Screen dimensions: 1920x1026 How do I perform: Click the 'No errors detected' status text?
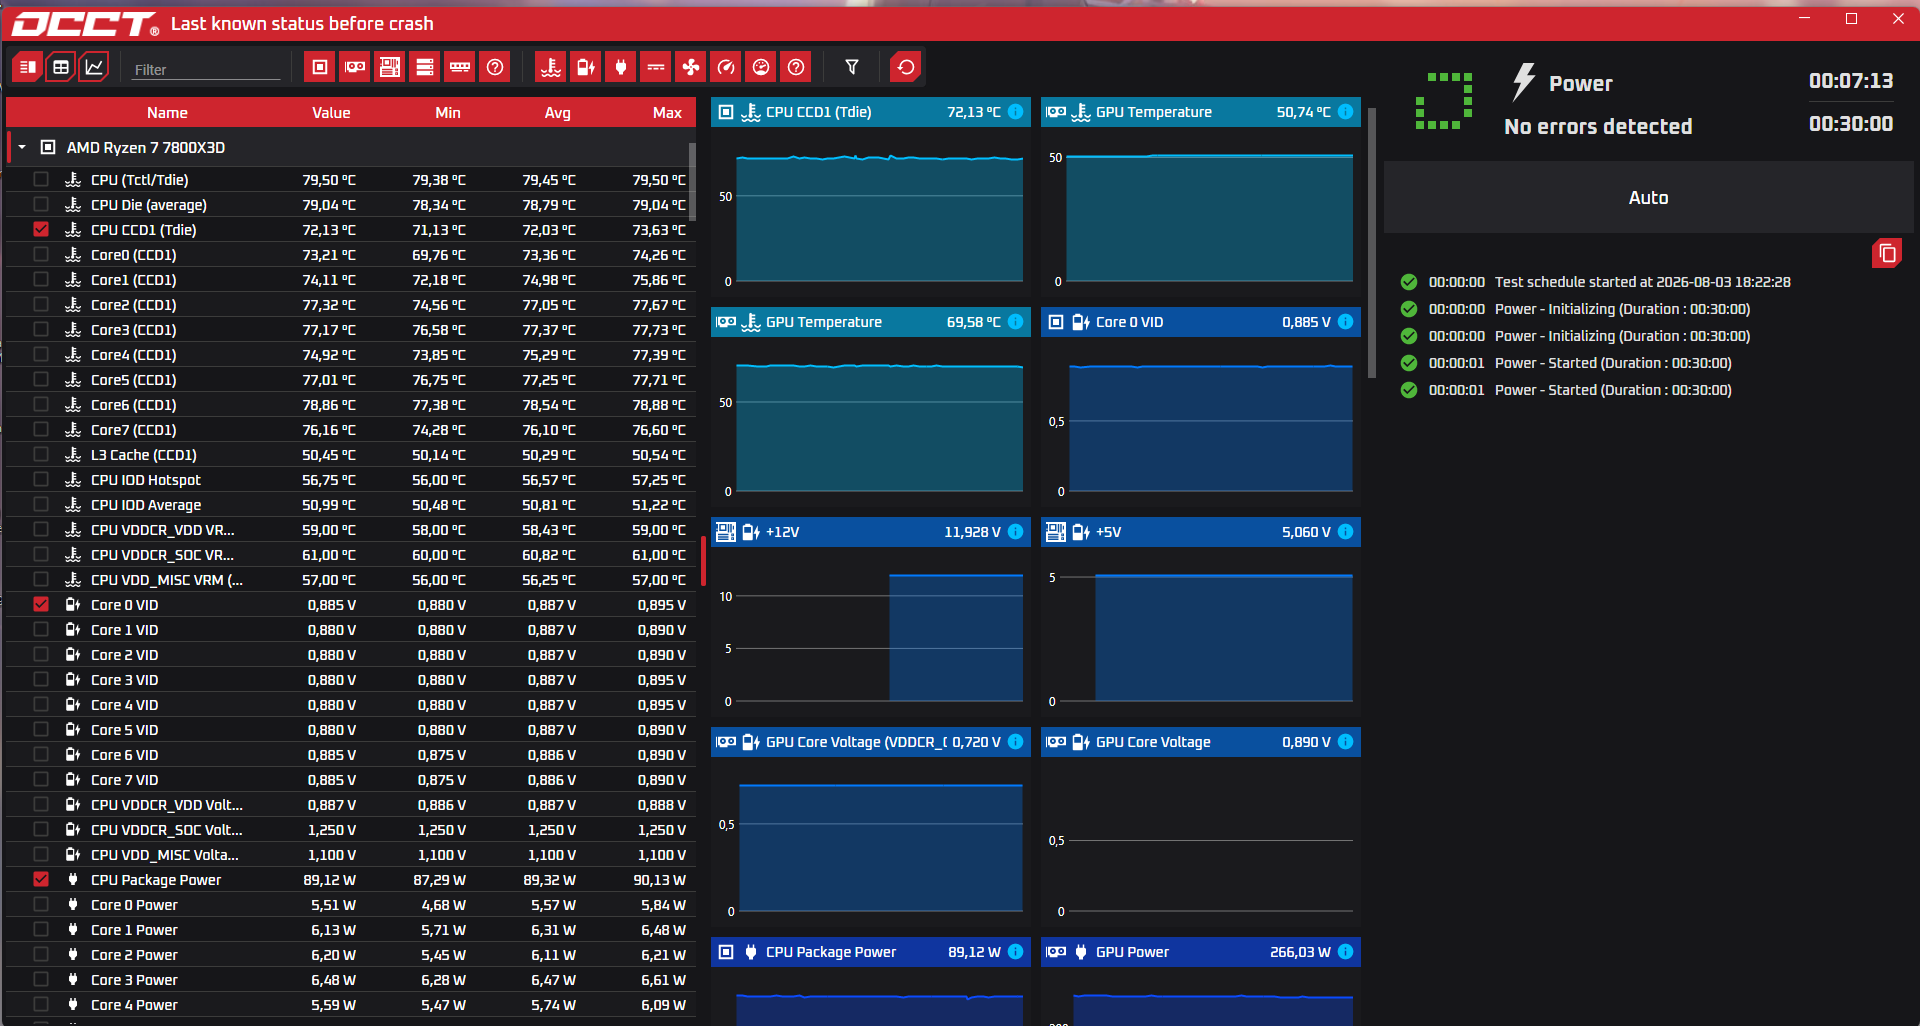coord(1598,127)
